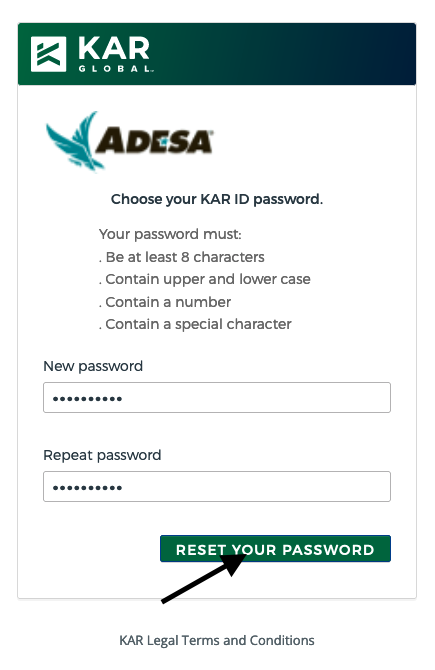The height and width of the screenshot is (670, 435).
Task: Click the "Your password must:" text
Action: click(170, 234)
